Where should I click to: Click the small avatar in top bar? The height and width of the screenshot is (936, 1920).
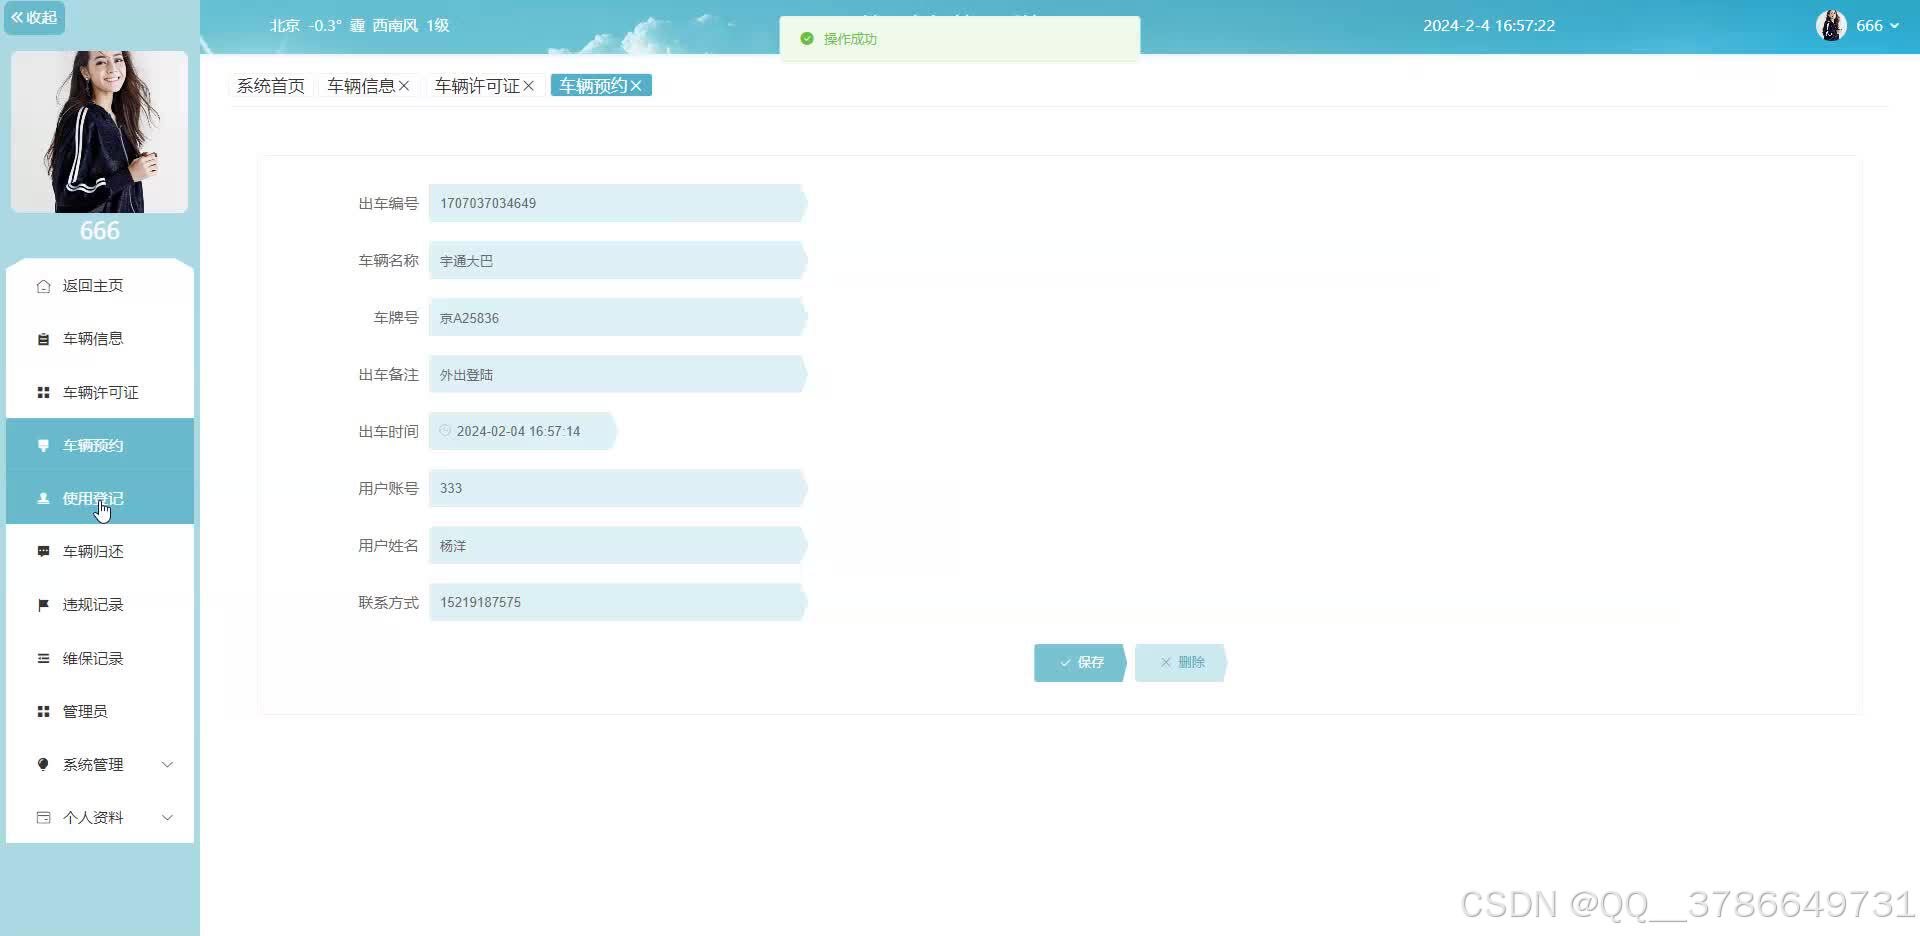pos(1831,25)
